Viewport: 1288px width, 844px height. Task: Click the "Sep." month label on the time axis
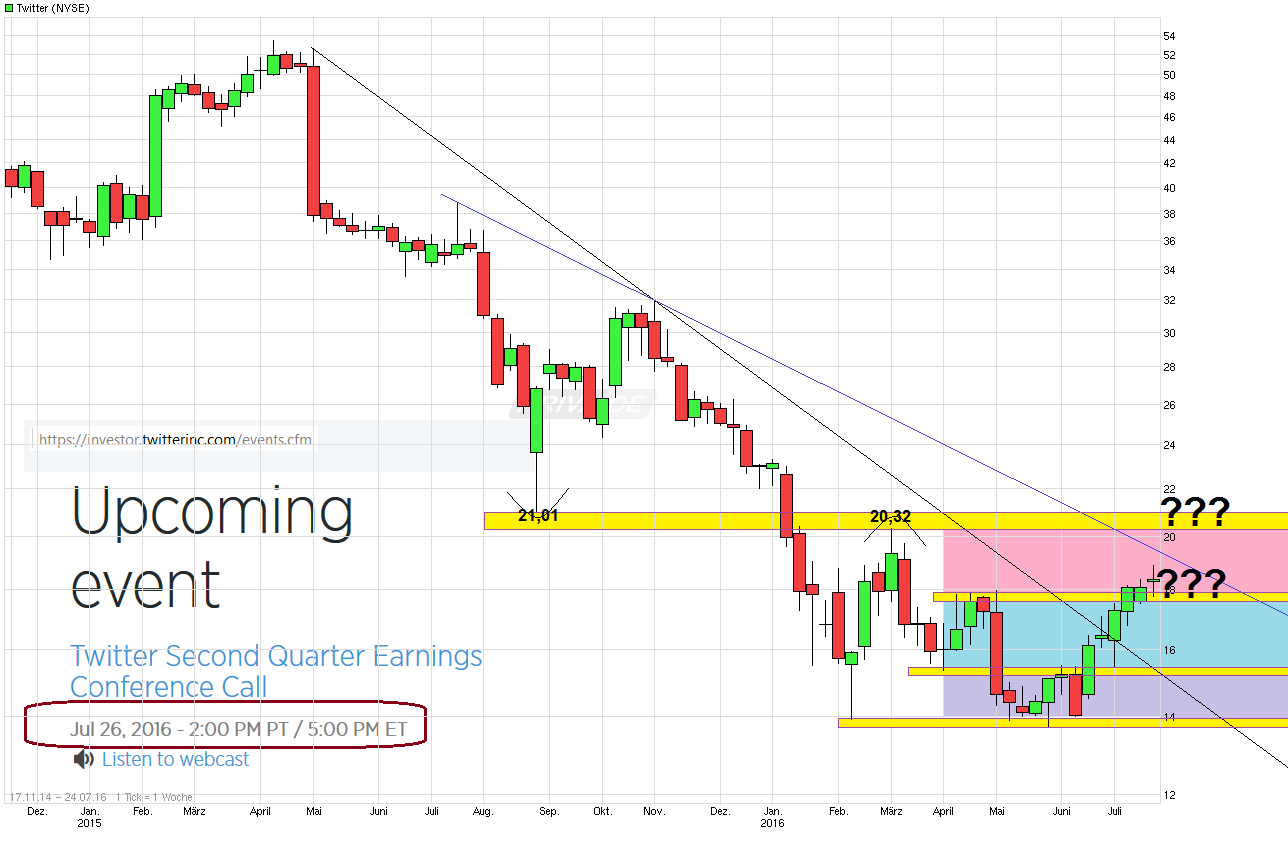click(x=549, y=813)
